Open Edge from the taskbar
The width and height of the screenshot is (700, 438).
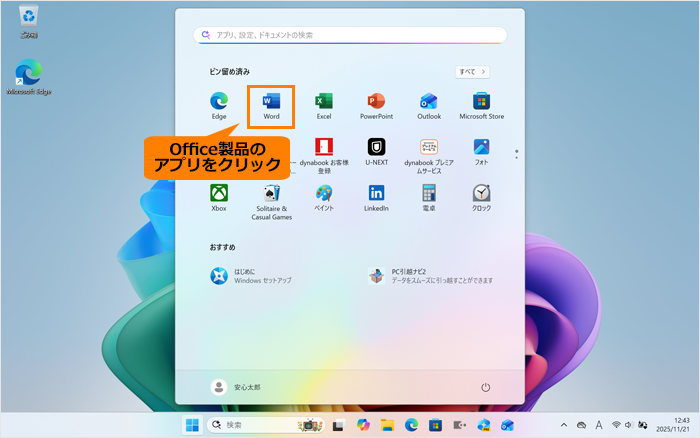coord(411,425)
